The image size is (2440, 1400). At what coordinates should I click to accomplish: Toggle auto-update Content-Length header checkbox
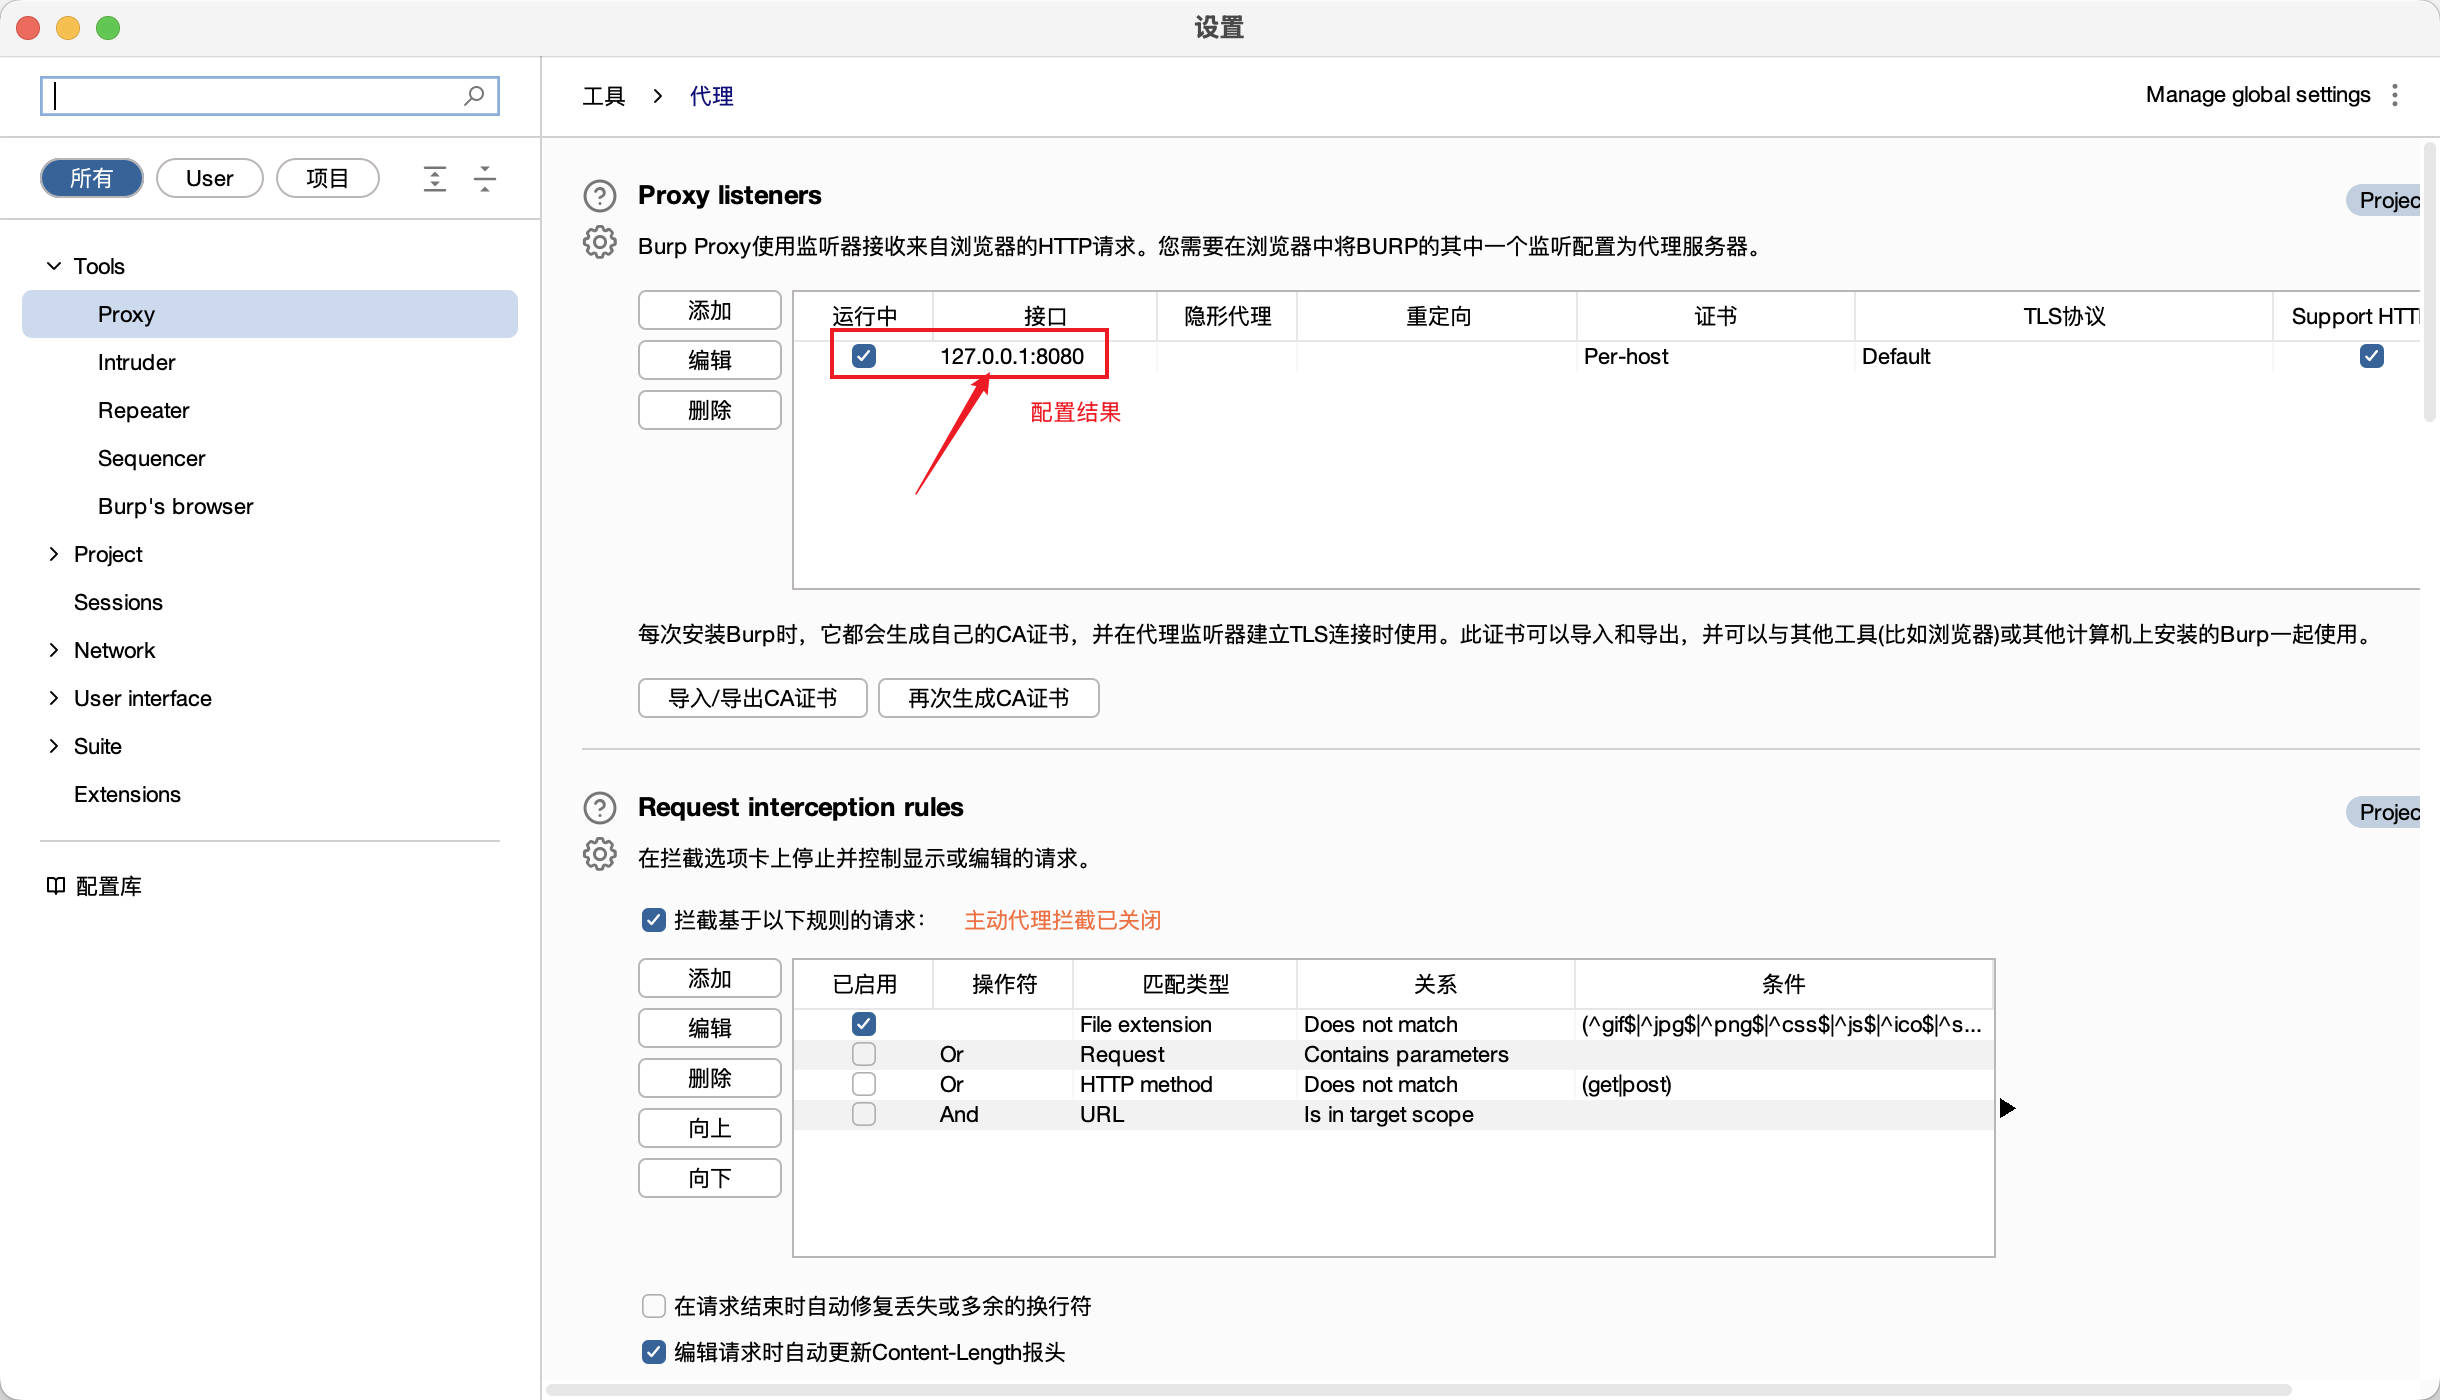pos(654,1352)
